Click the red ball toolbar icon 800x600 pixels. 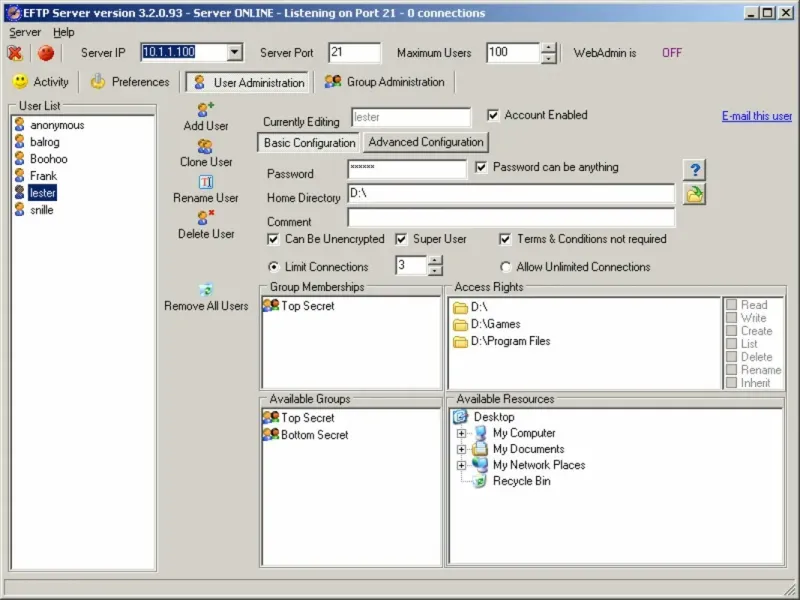tap(46, 53)
